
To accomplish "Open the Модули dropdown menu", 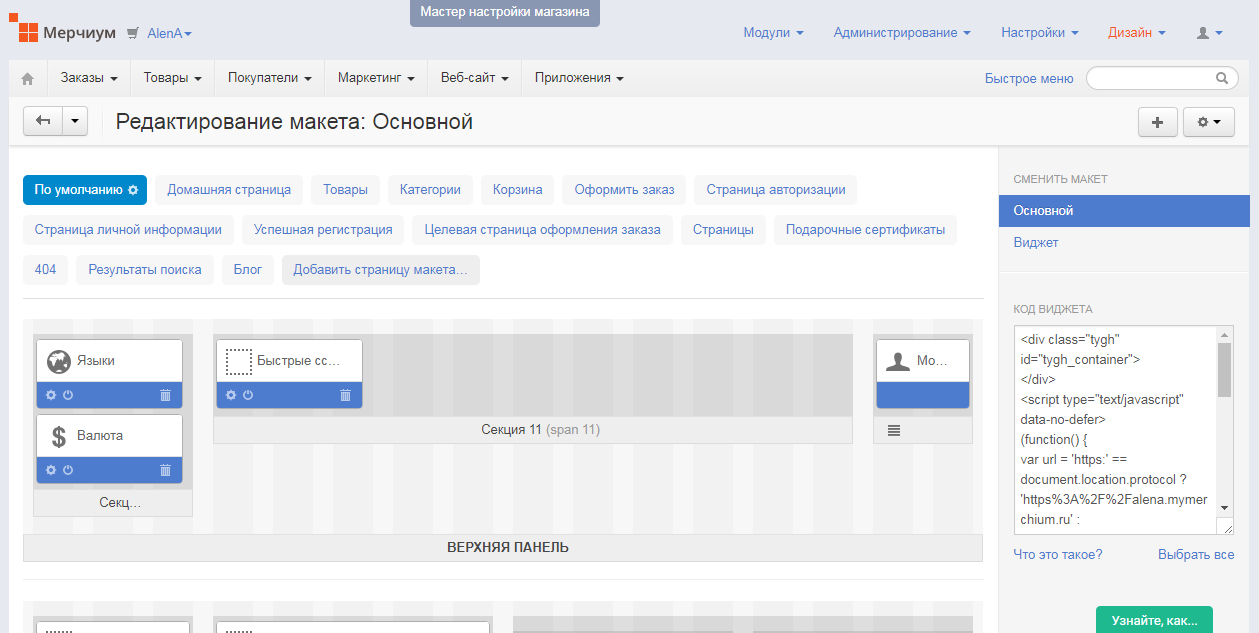I will click(x=773, y=33).
